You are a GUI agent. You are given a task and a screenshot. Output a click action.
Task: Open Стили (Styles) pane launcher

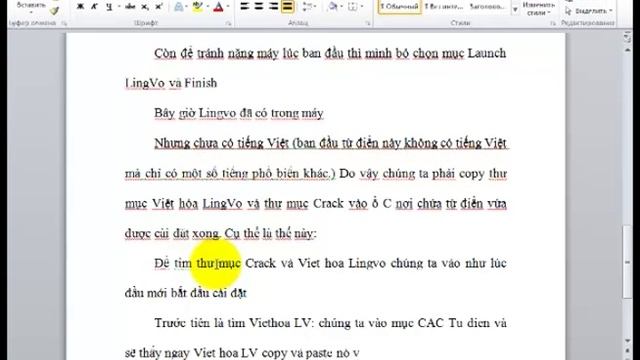553,24
